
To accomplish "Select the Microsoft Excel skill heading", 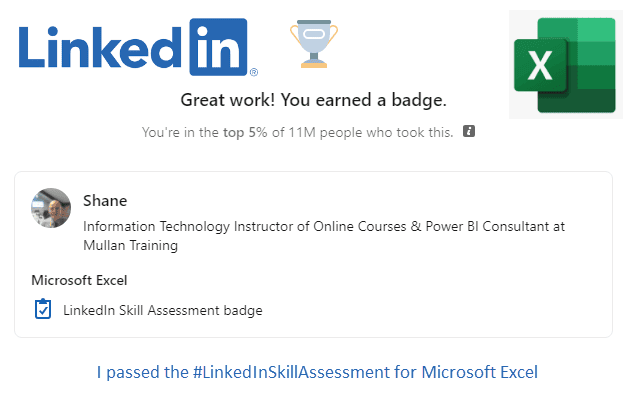I will (x=79, y=280).
